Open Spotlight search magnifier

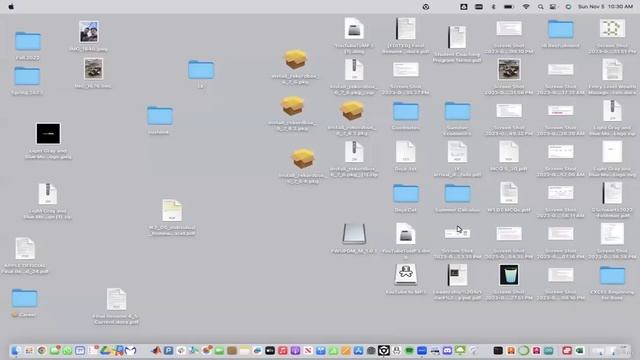540,7
